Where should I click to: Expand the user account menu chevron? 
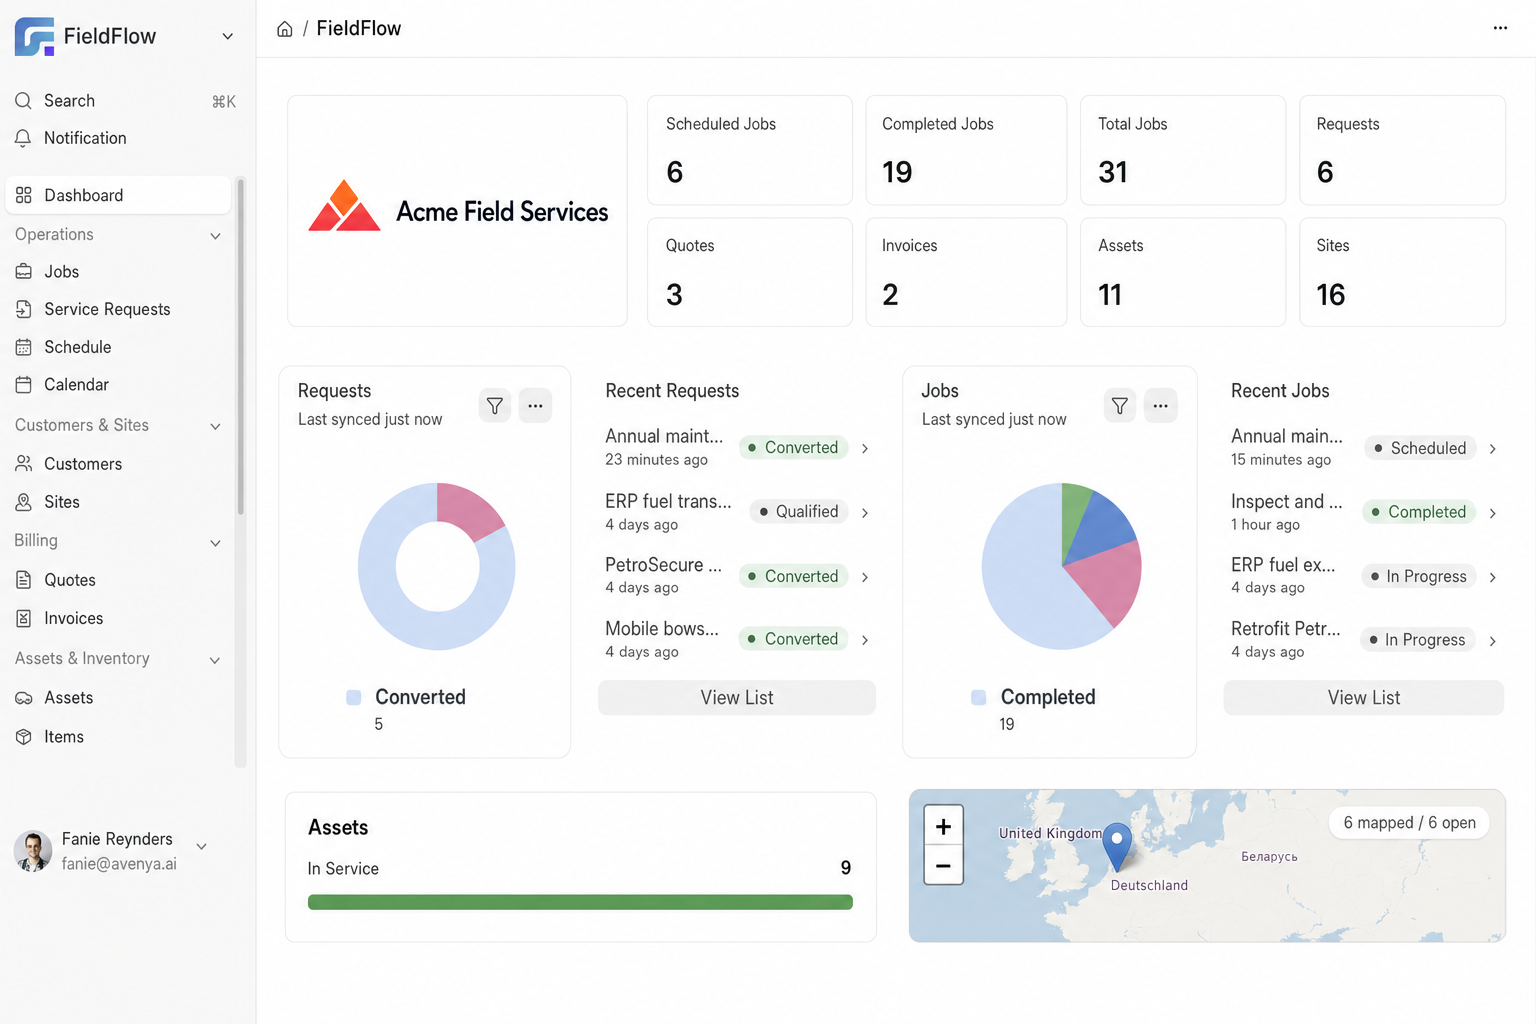click(x=202, y=846)
